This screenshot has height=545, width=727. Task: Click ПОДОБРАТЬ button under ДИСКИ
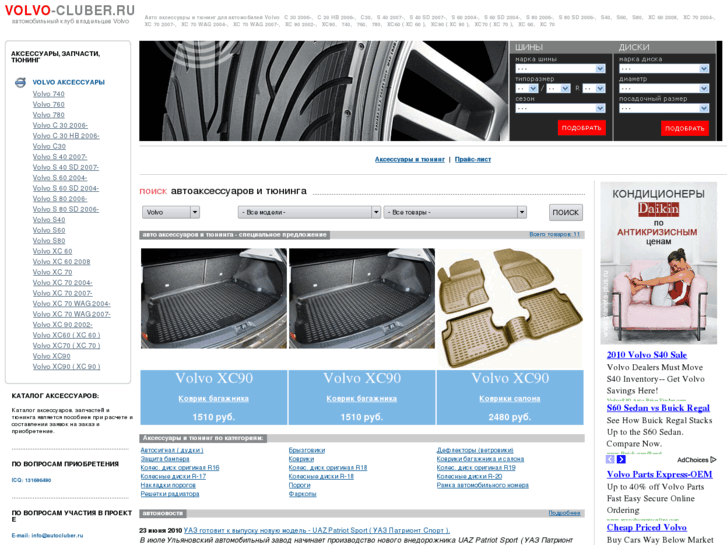click(685, 128)
